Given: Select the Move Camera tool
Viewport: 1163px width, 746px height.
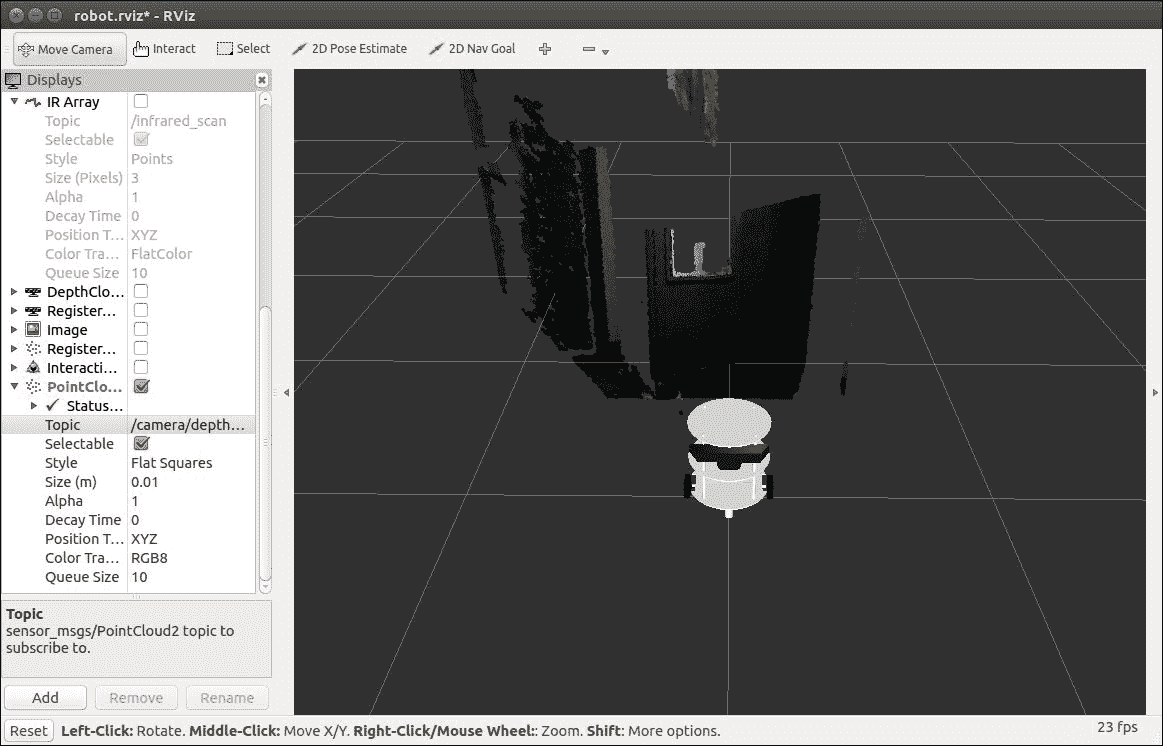Looking at the screenshot, I should 70,49.
